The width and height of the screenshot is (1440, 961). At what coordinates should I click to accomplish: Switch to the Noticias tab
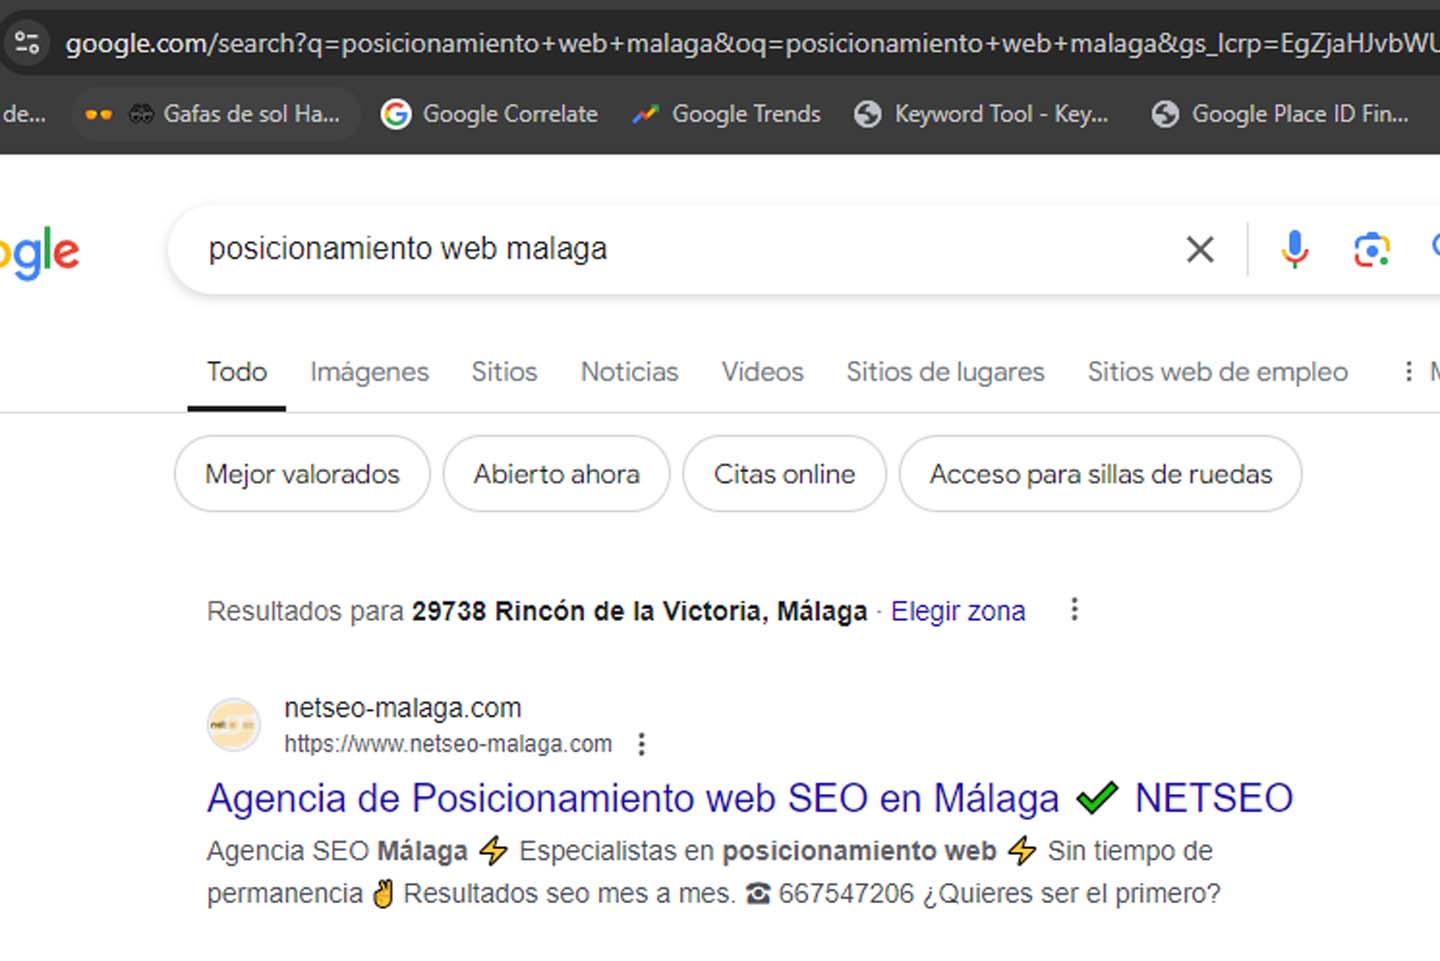click(629, 372)
